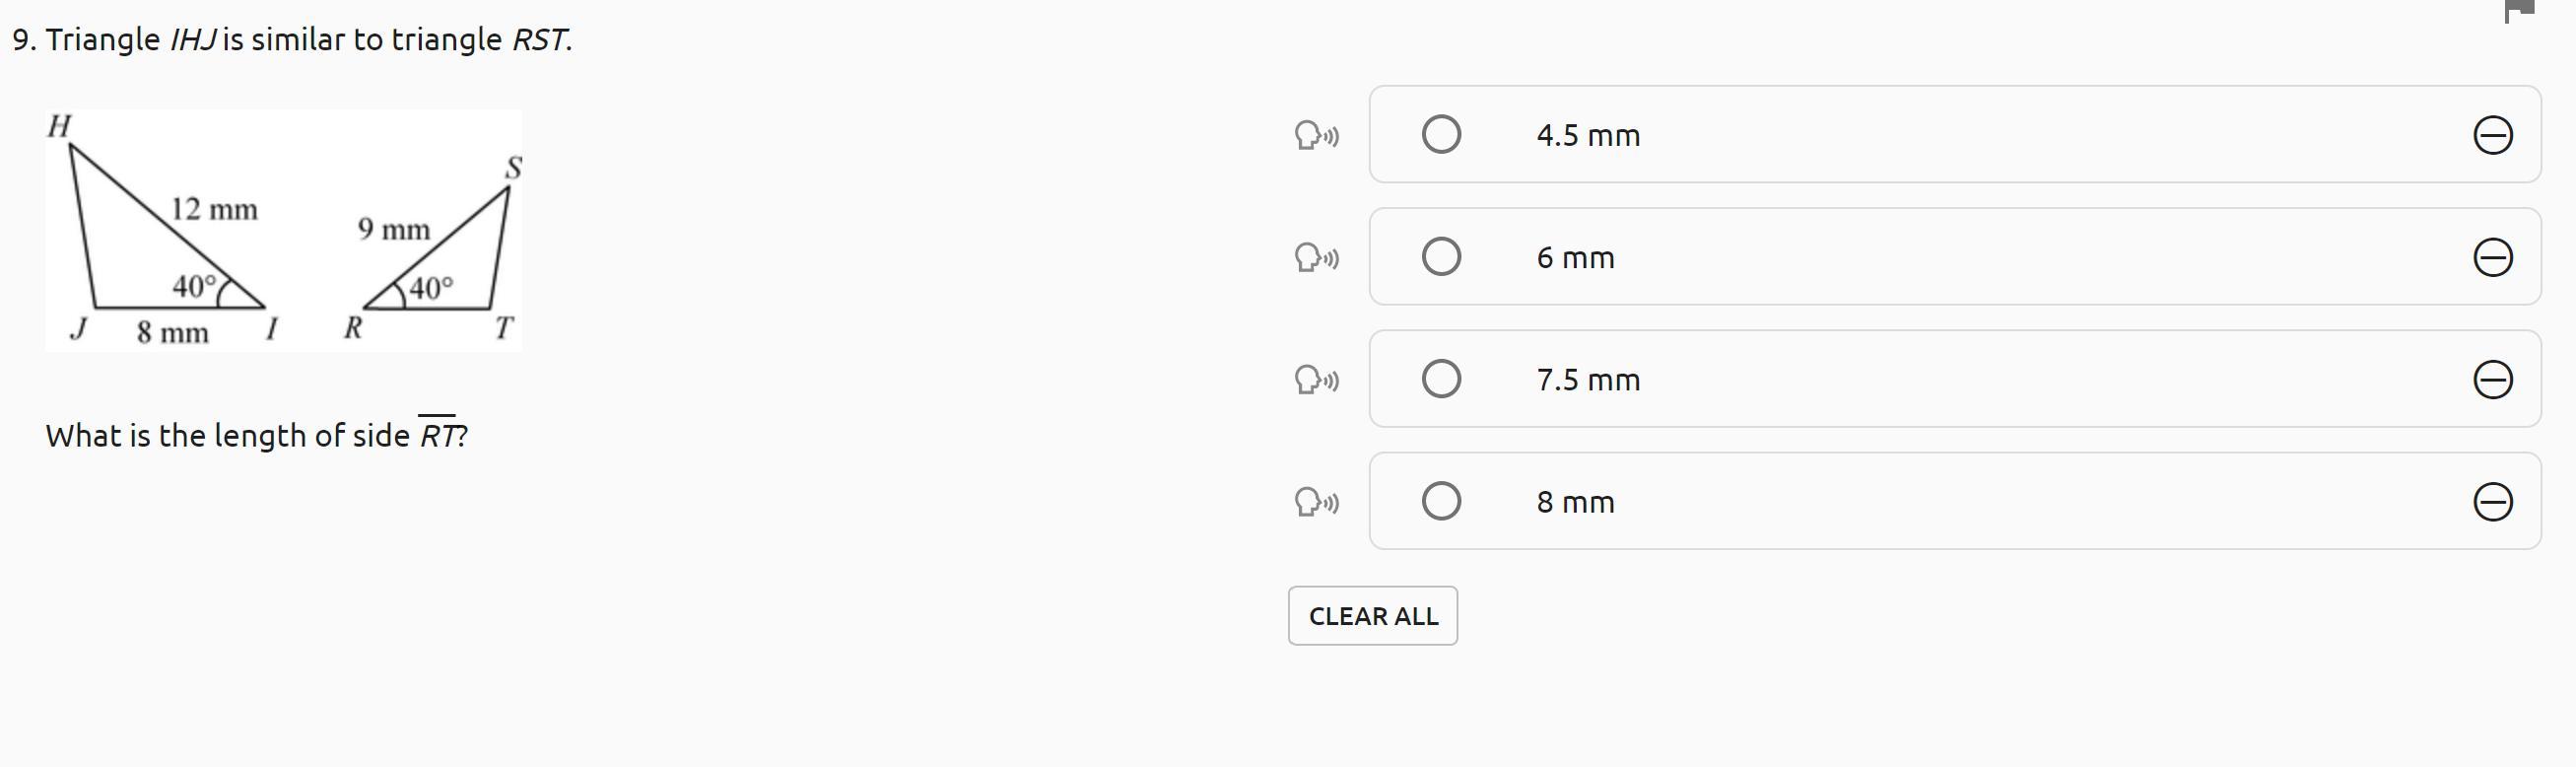2576x767 pixels.
Task: Click the 4.5 mm answer text
Action: (x=1588, y=136)
